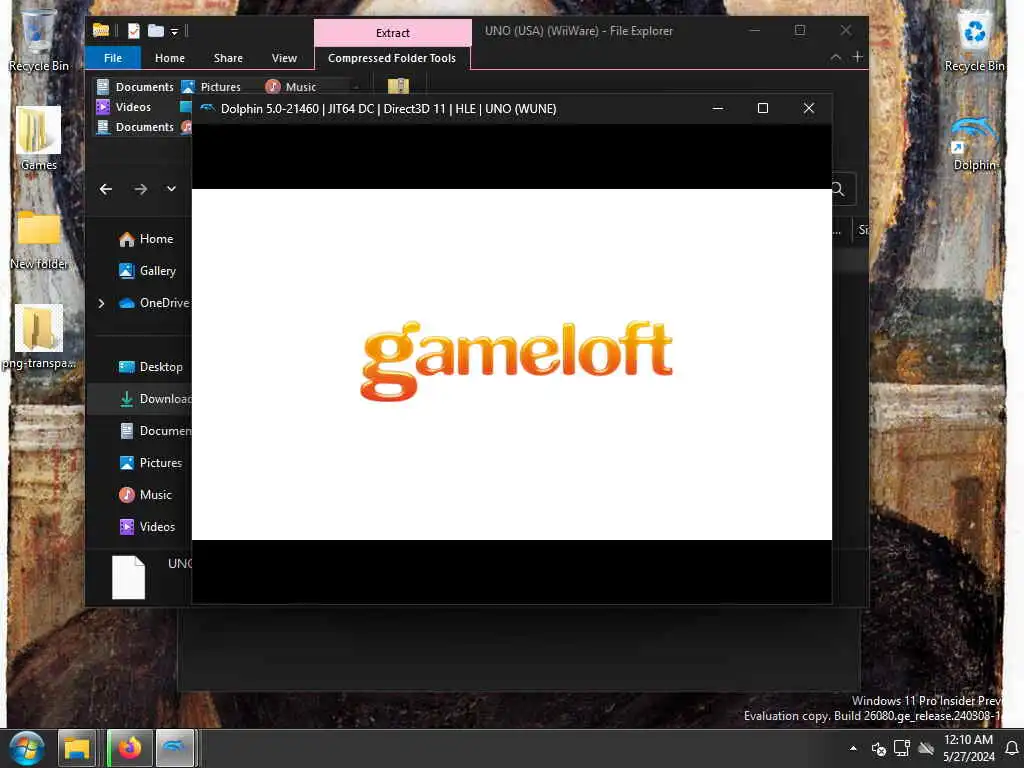
Task: Open Downloads in the navigation pane
Action: click(x=155, y=399)
